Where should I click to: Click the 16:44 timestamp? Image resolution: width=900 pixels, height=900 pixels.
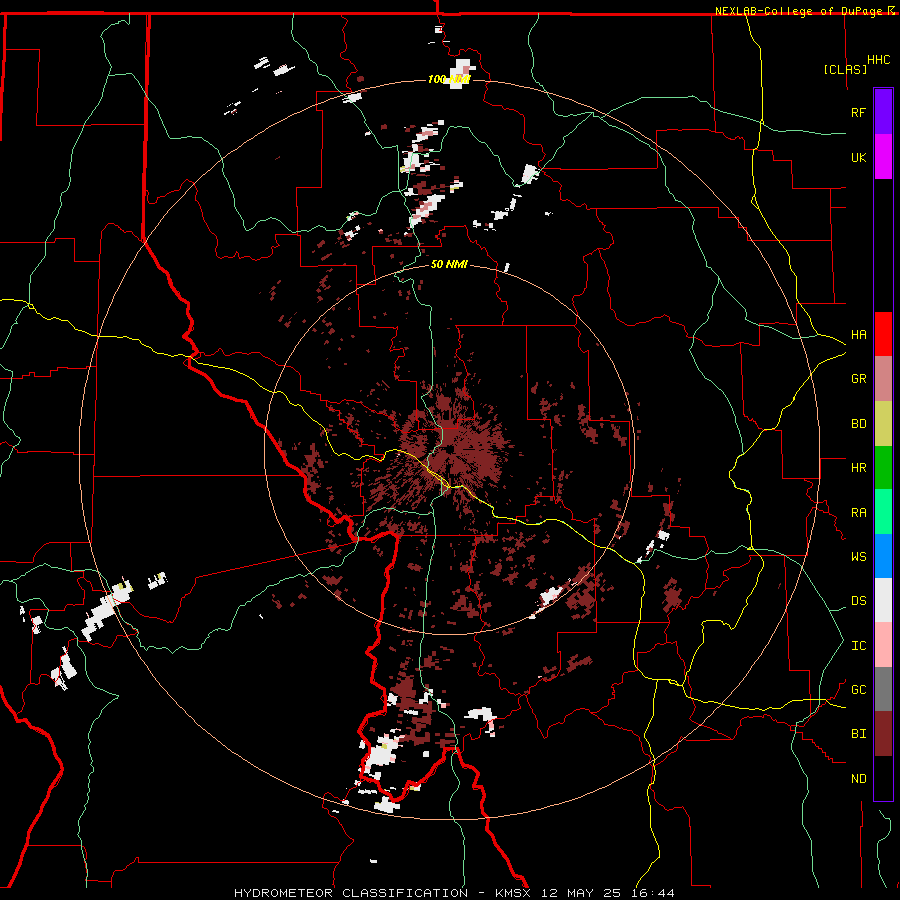coord(655,893)
